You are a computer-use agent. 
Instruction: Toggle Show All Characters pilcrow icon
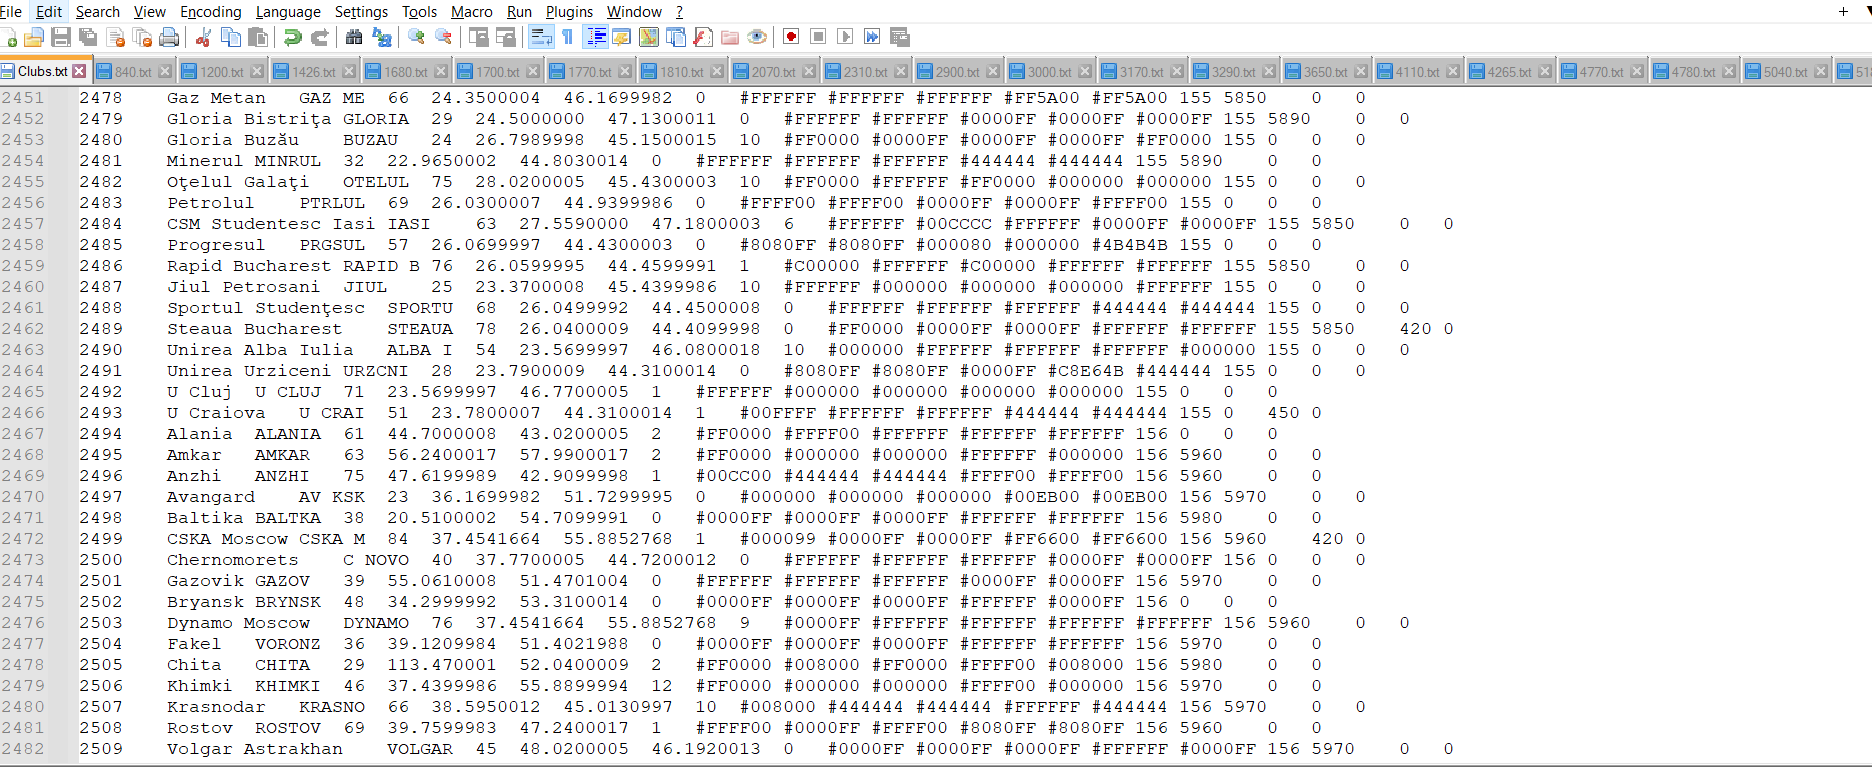[567, 38]
